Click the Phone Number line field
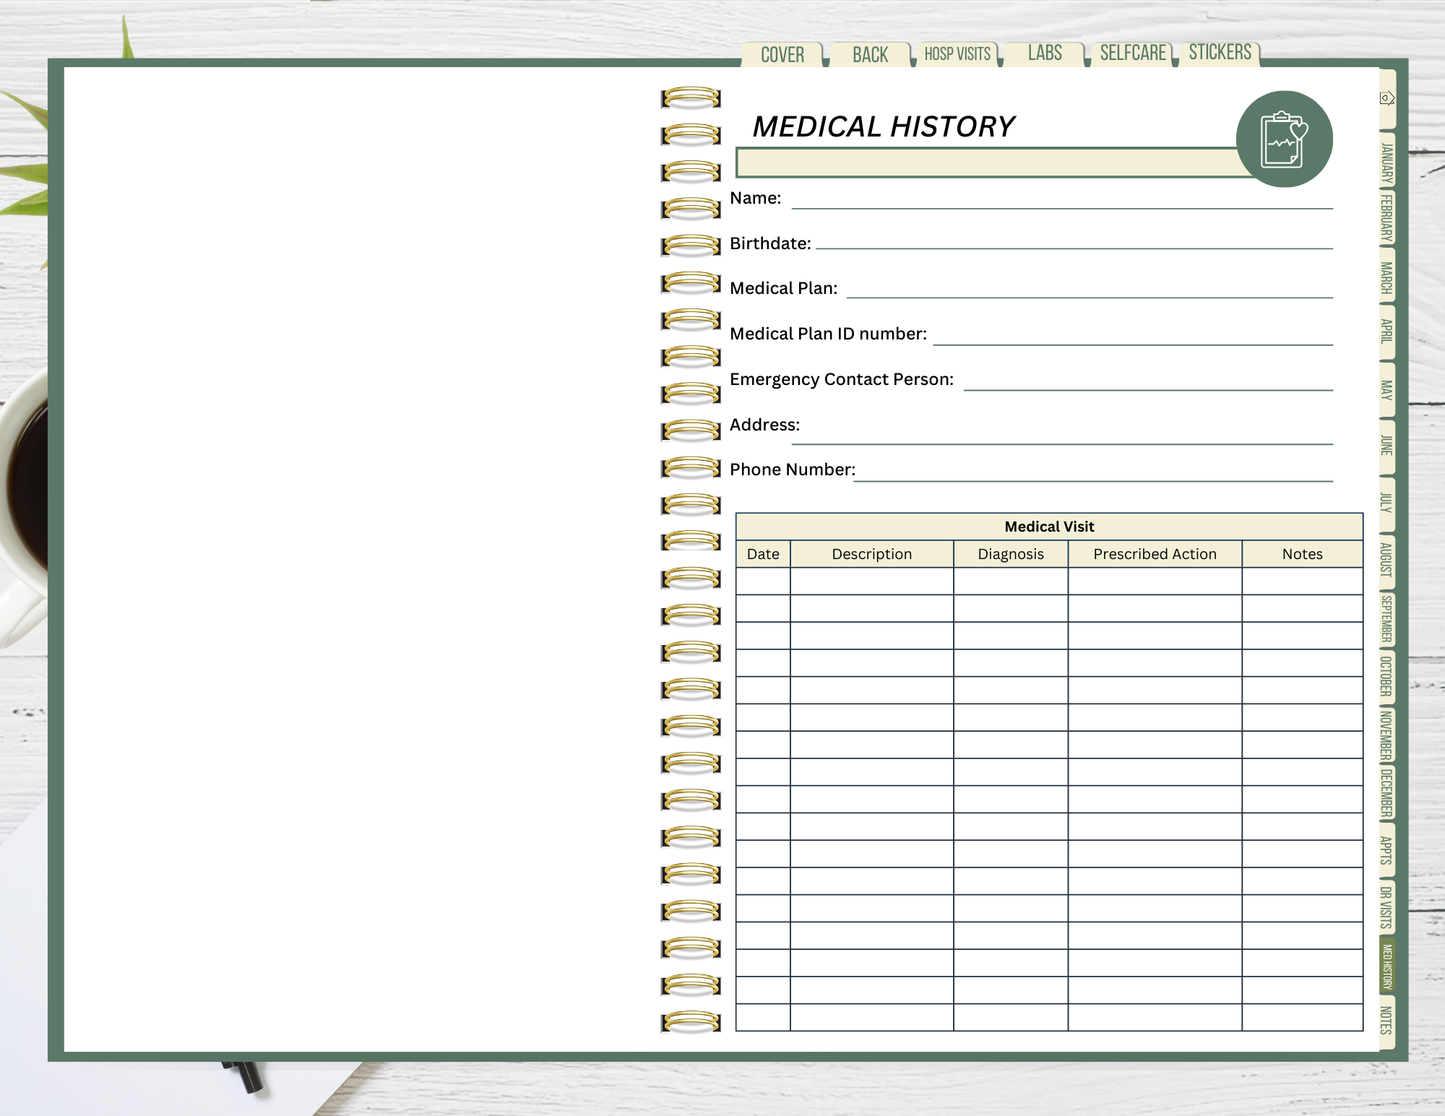 point(1092,471)
